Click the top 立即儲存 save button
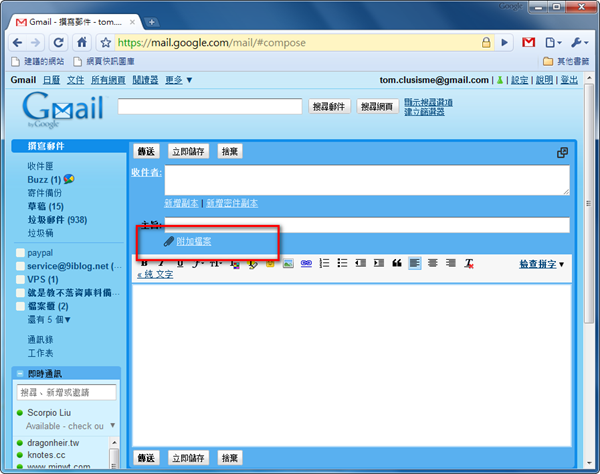The width and height of the screenshot is (600, 474). click(188, 151)
